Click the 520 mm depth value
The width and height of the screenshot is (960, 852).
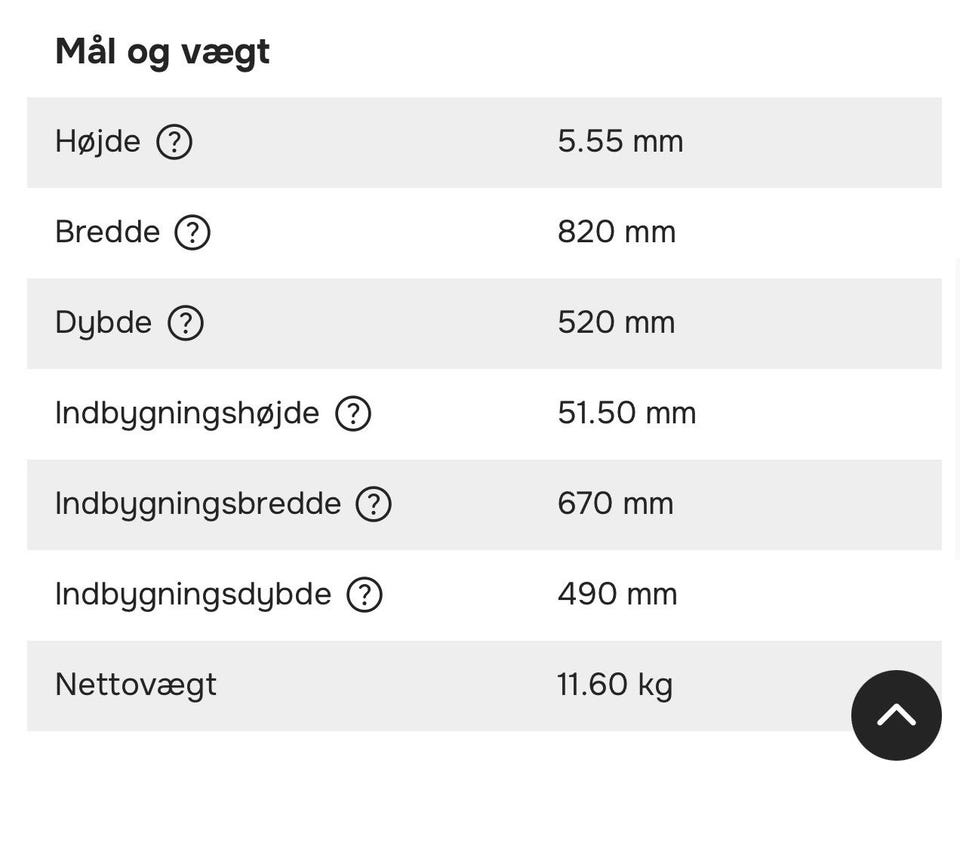pyautogui.click(x=616, y=323)
